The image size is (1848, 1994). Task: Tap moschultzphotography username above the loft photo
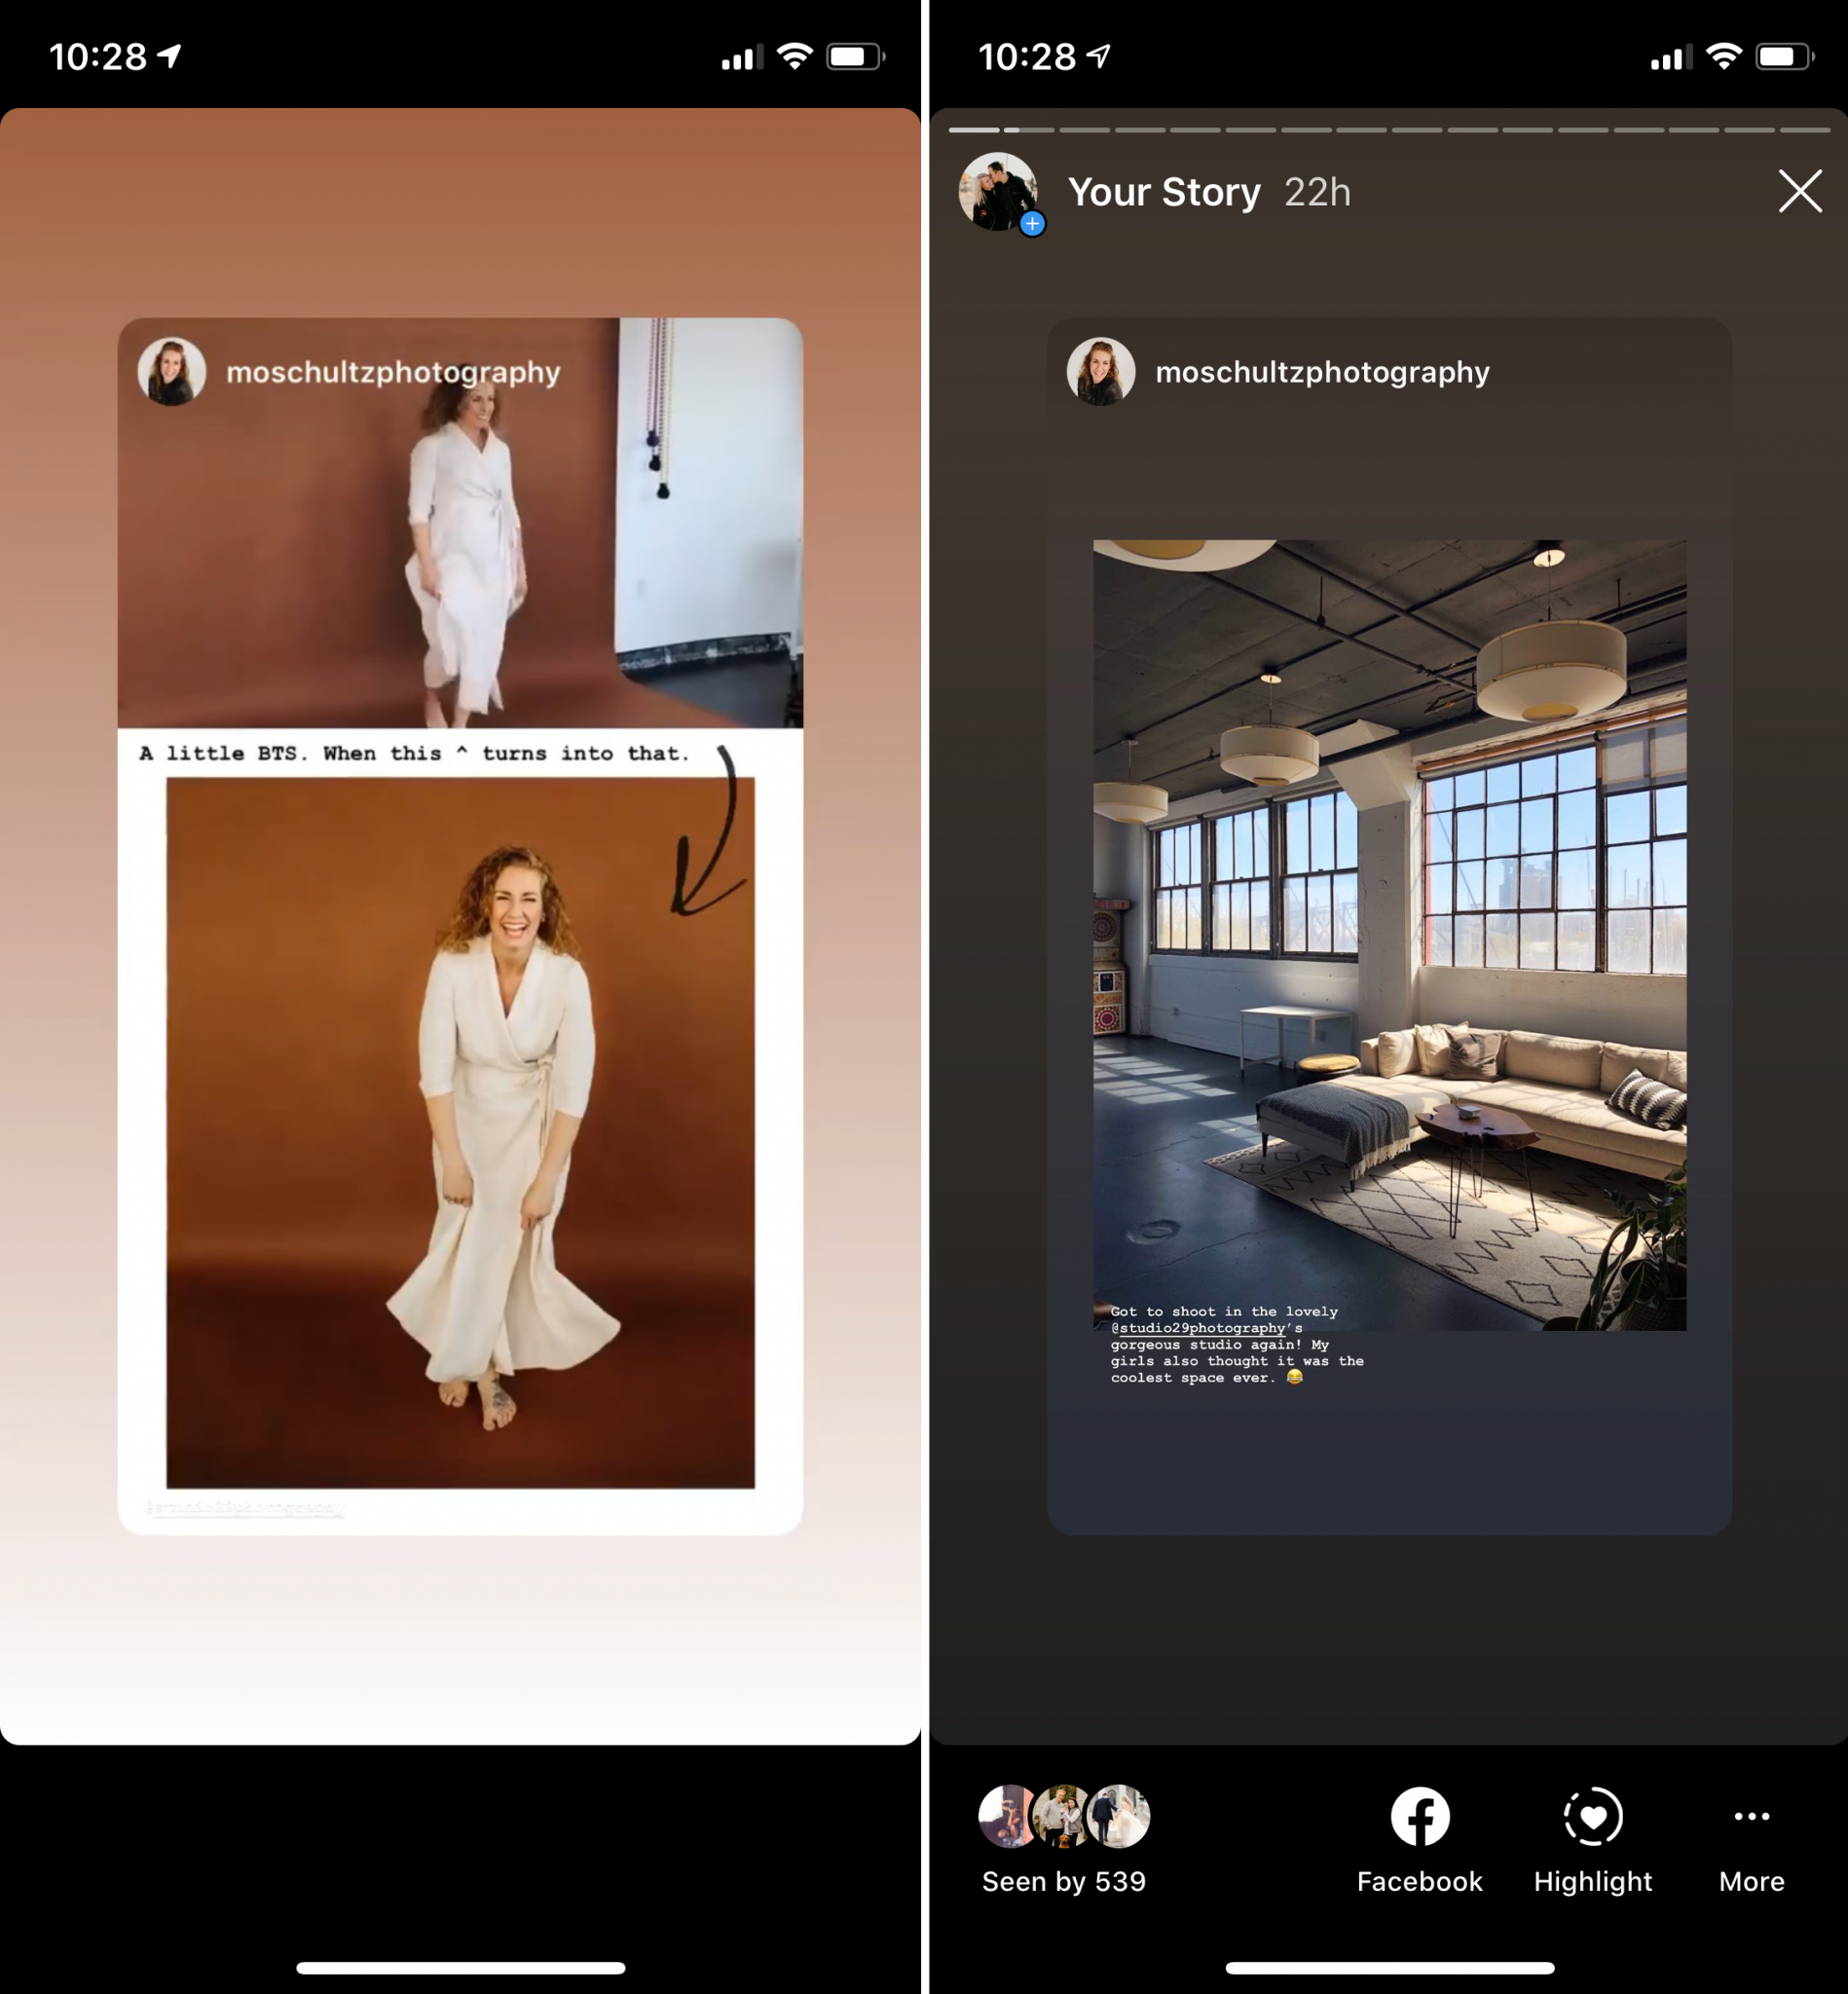pyautogui.click(x=1322, y=373)
